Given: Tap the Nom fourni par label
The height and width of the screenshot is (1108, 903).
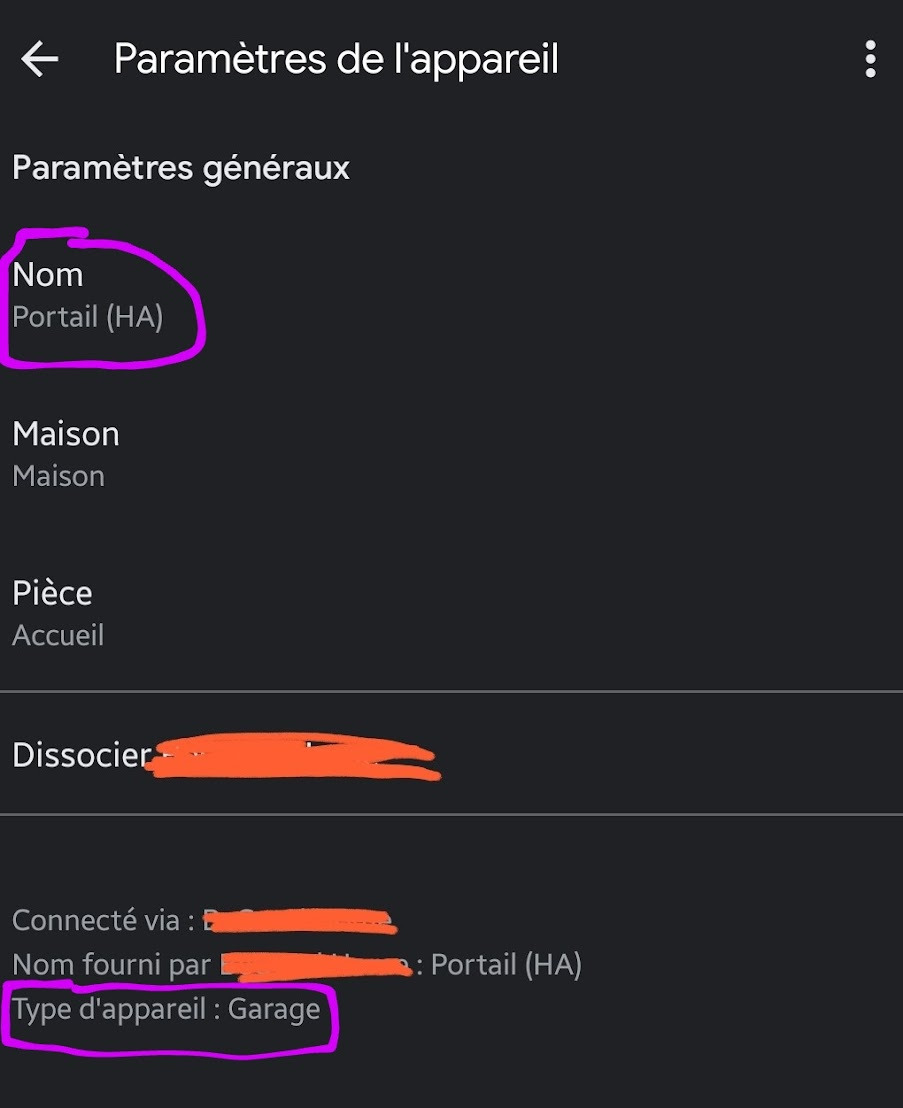Looking at the screenshot, I should pyautogui.click(x=112, y=965).
